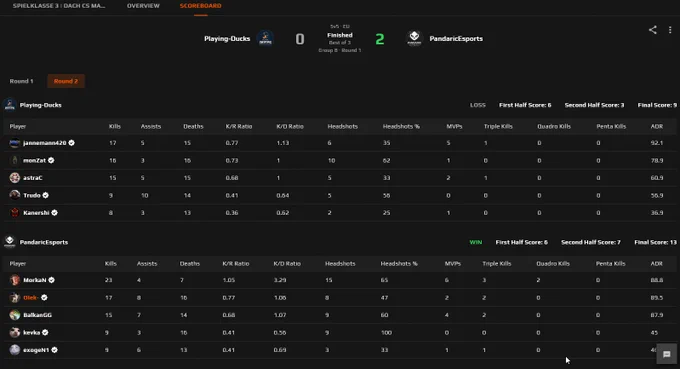Open the chat bubble widget
This screenshot has height=369, width=680.
(667, 354)
